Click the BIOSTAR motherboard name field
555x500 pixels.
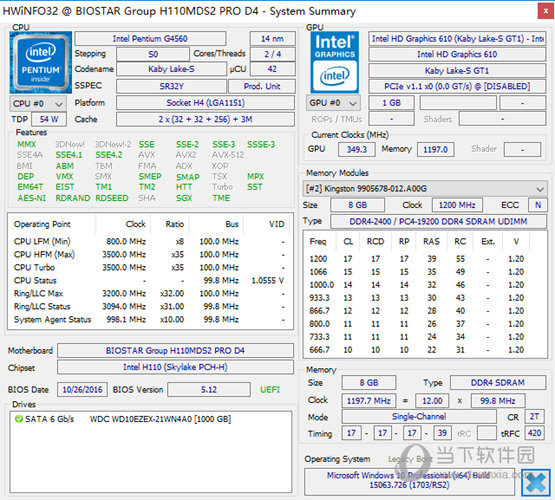tap(175, 351)
